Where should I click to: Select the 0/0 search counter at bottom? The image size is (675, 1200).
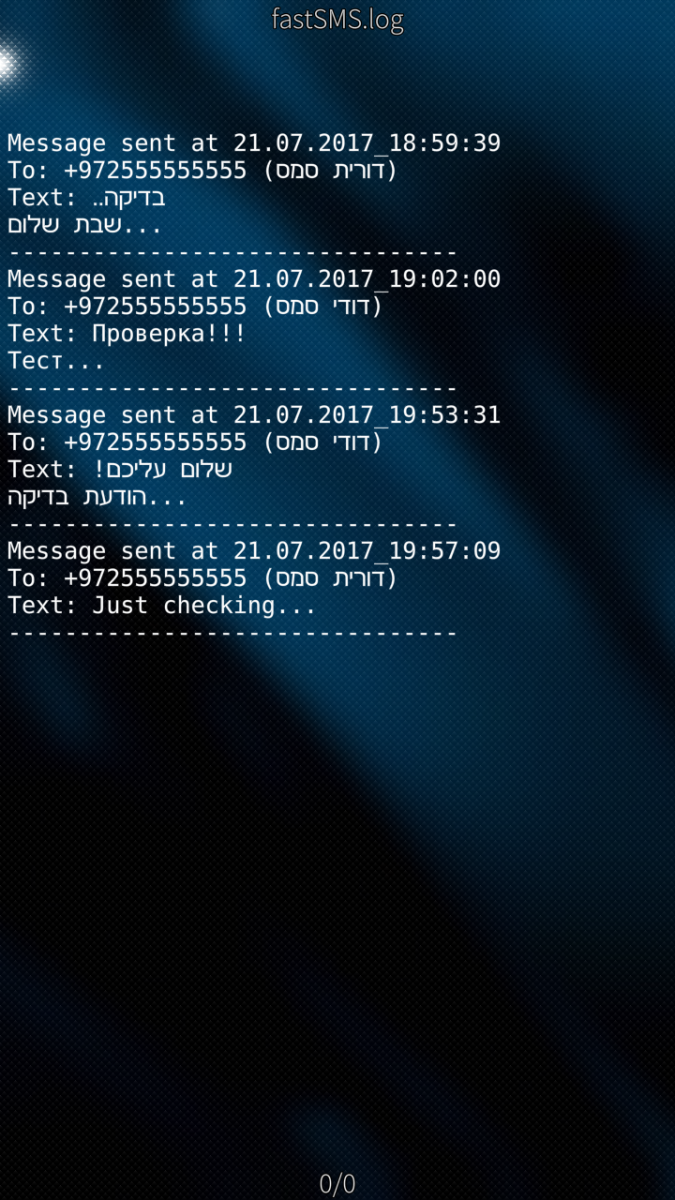coord(337,1184)
